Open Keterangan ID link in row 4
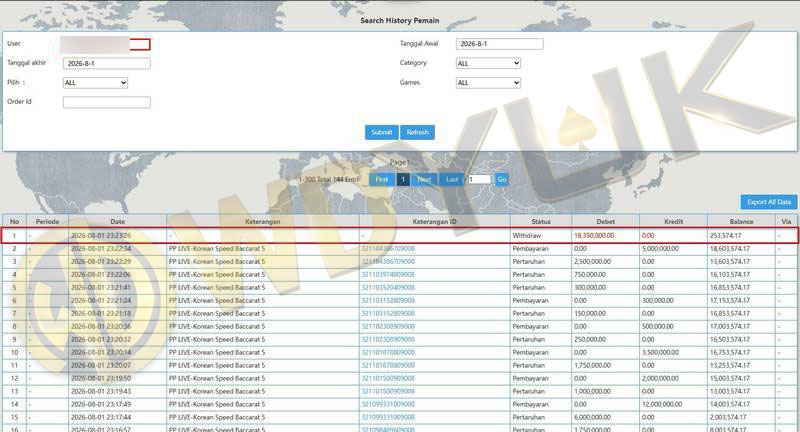The height and width of the screenshot is (432, 800). tap(388, 274)
